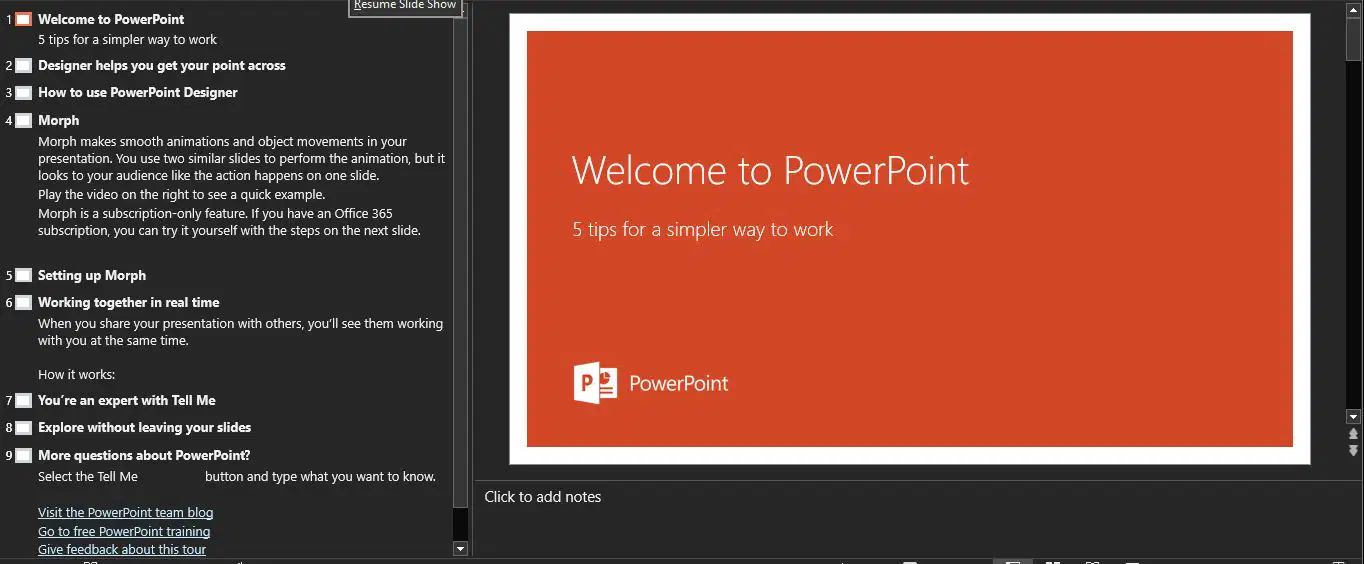Select slide 4 icon beside Morph
Screen dimensions: 1364x564
(x=24, y=121)
